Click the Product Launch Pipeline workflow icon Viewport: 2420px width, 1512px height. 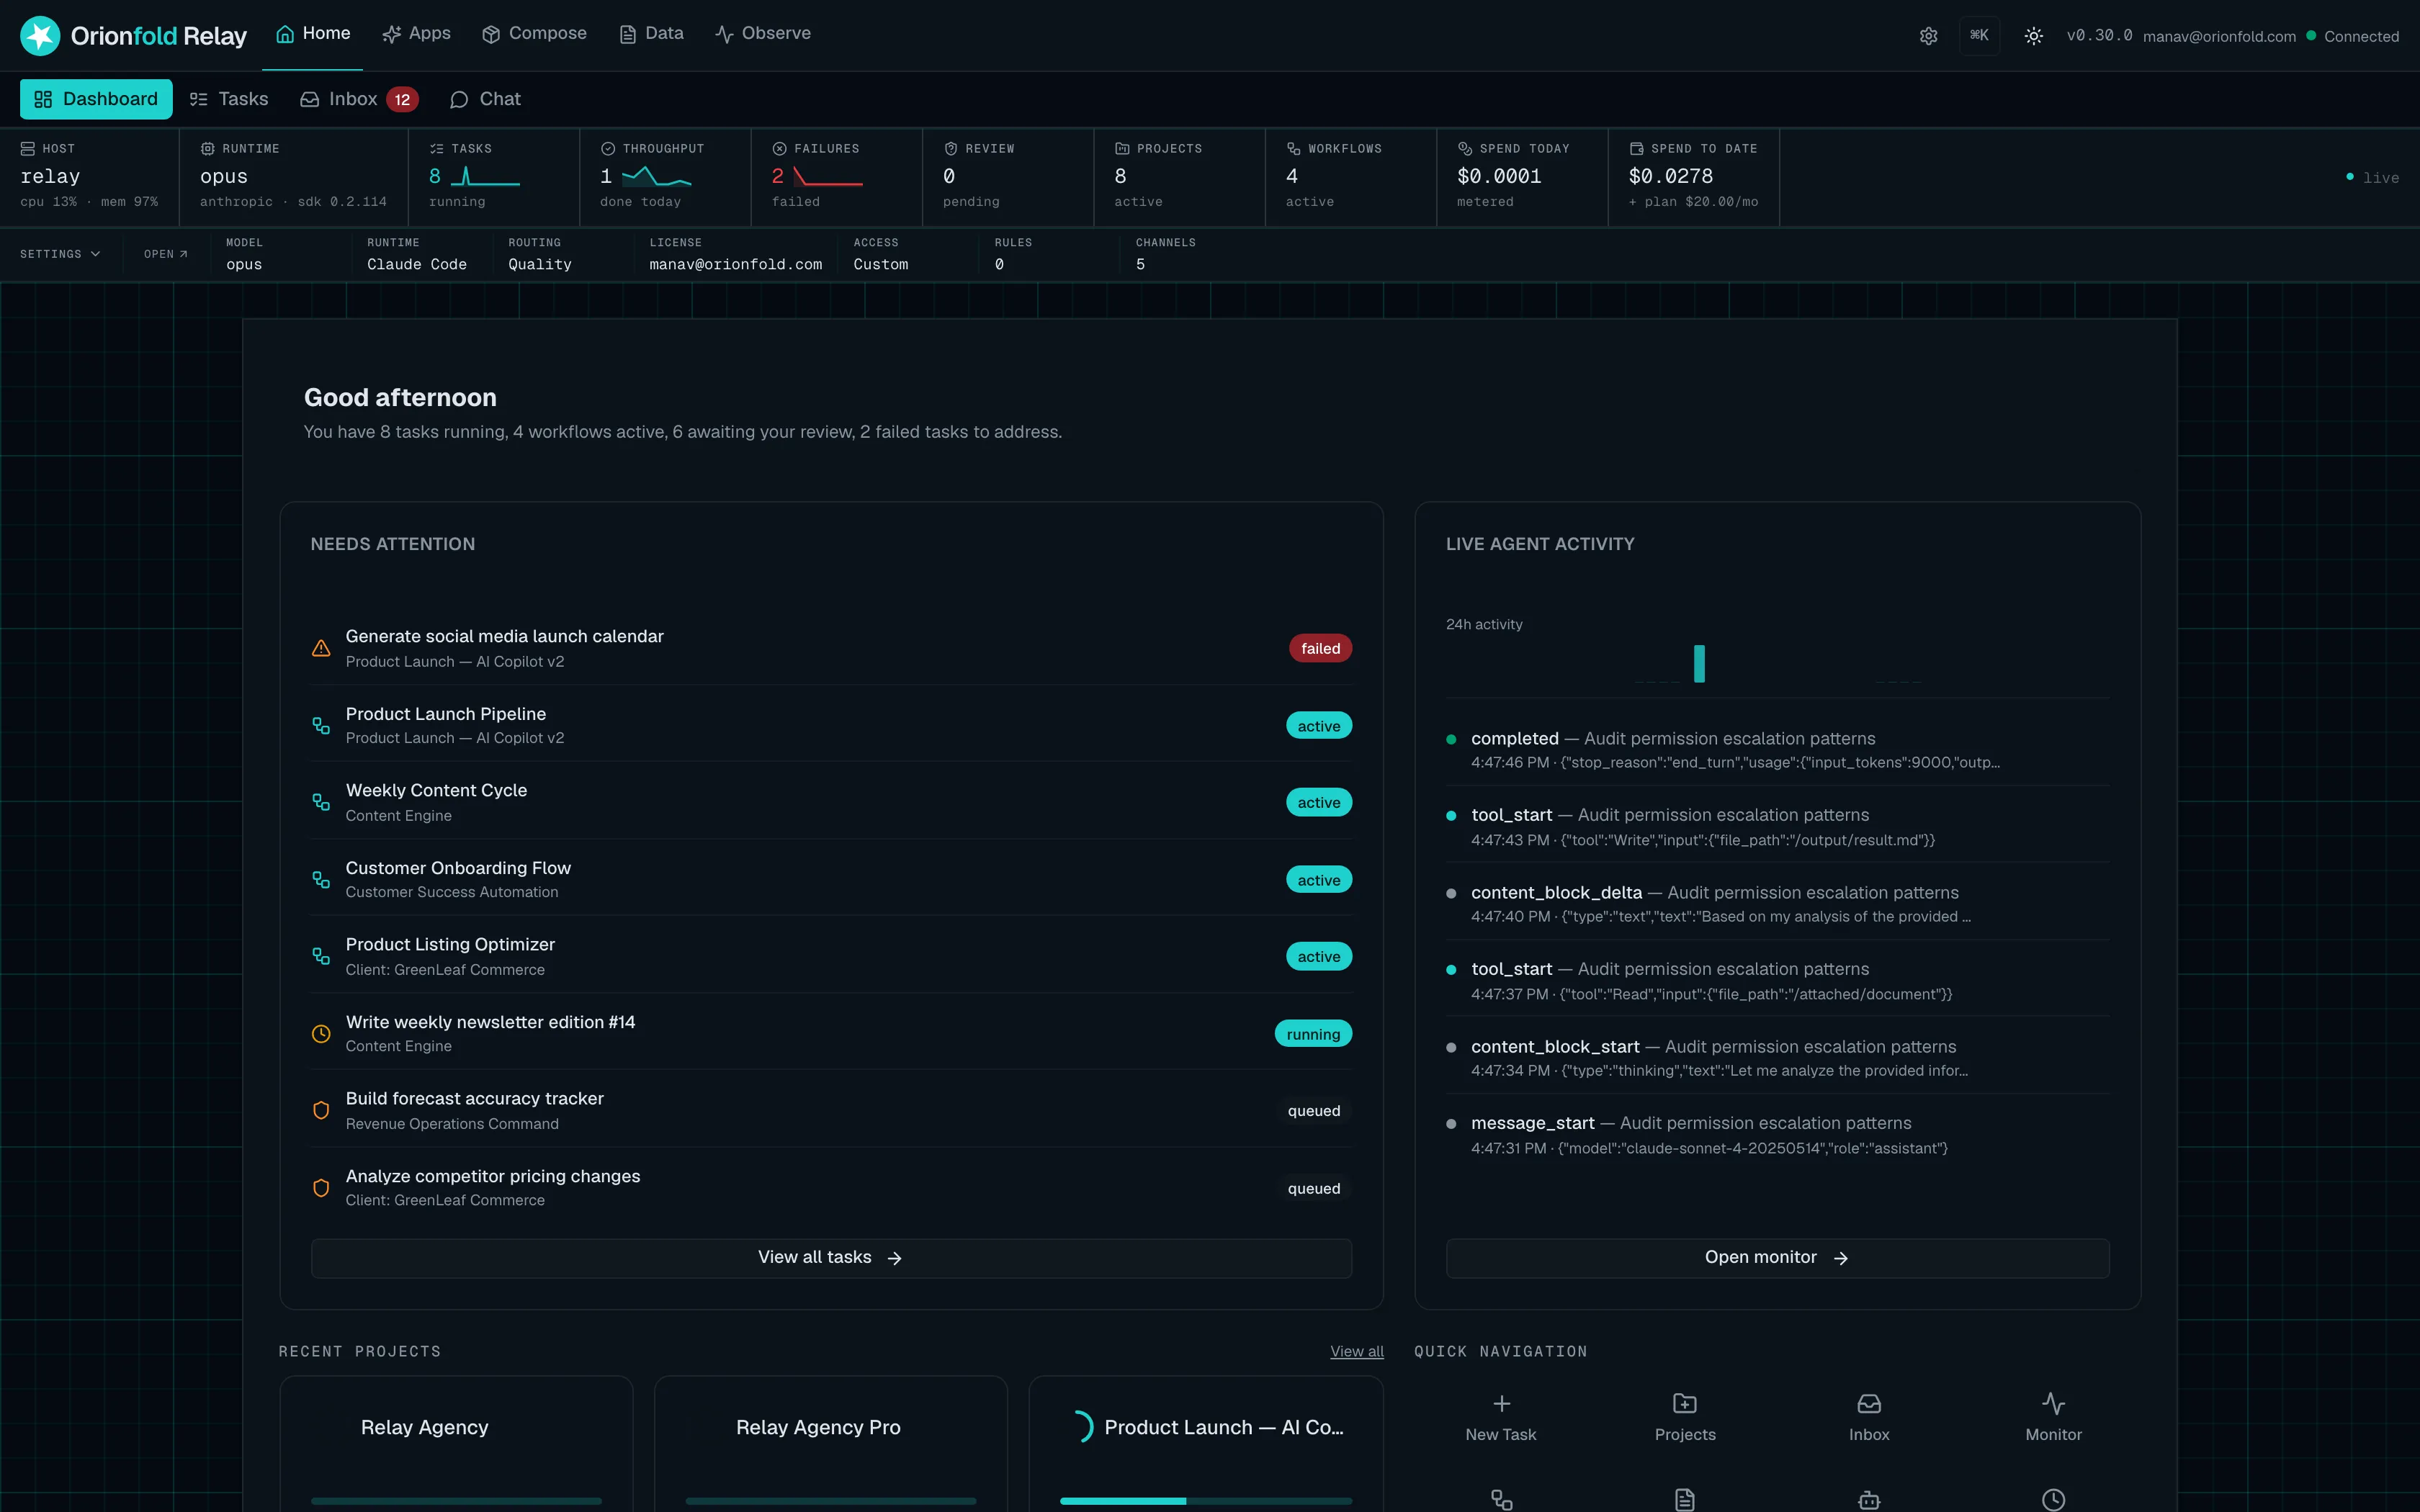321,725
